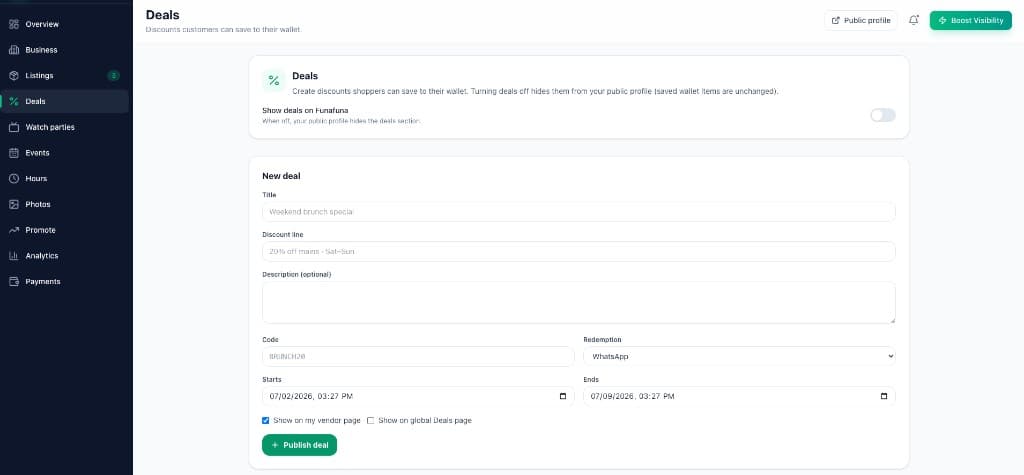This screenshot has width=1024, height=475.
Task: Click the Publish deal button
Action: click(299, 445)
